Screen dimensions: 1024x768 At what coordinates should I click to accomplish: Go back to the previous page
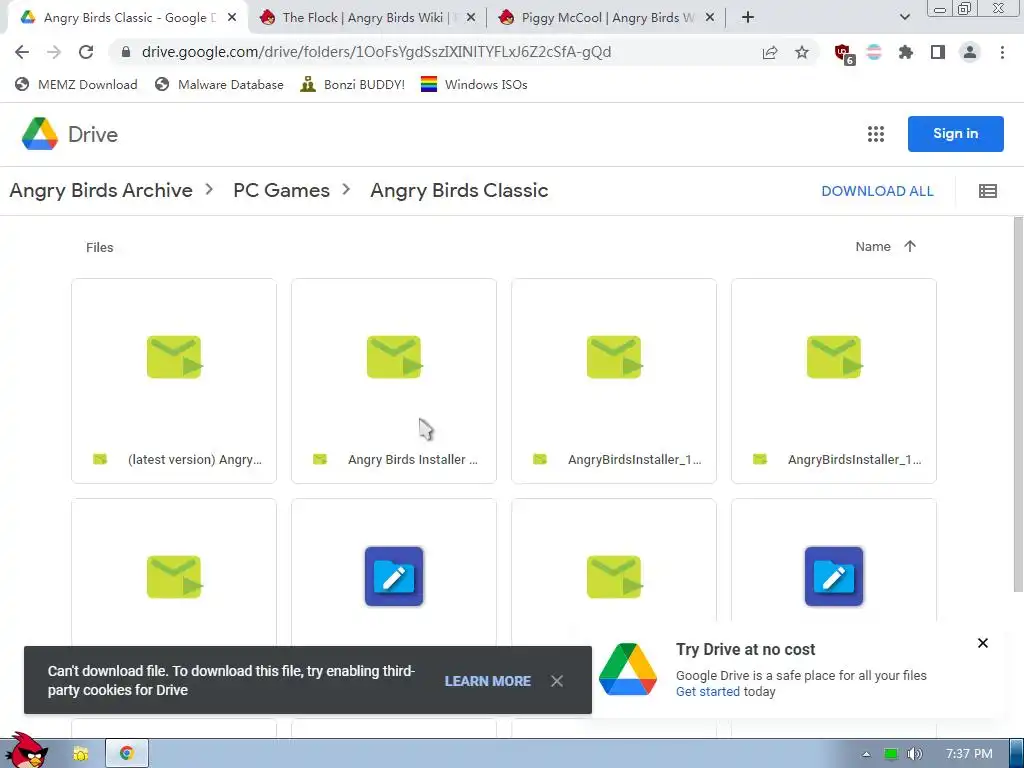coord(22,52)
